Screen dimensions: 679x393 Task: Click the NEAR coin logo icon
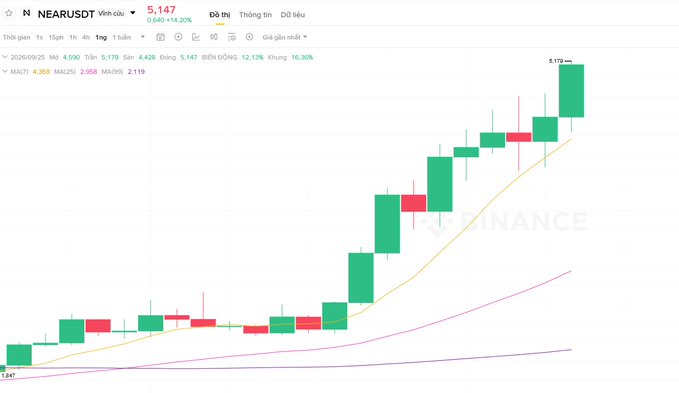tap(26, 13)
